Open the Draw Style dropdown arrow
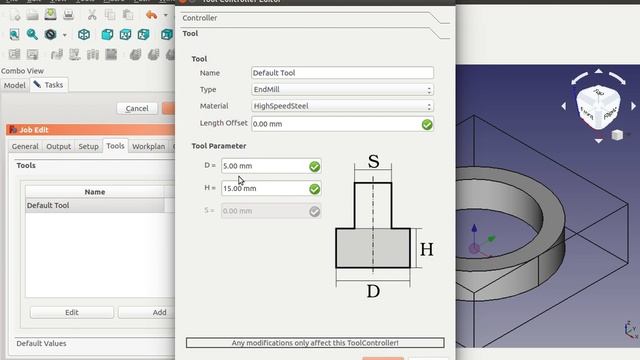640x360 pixels. tap(64, 35)
